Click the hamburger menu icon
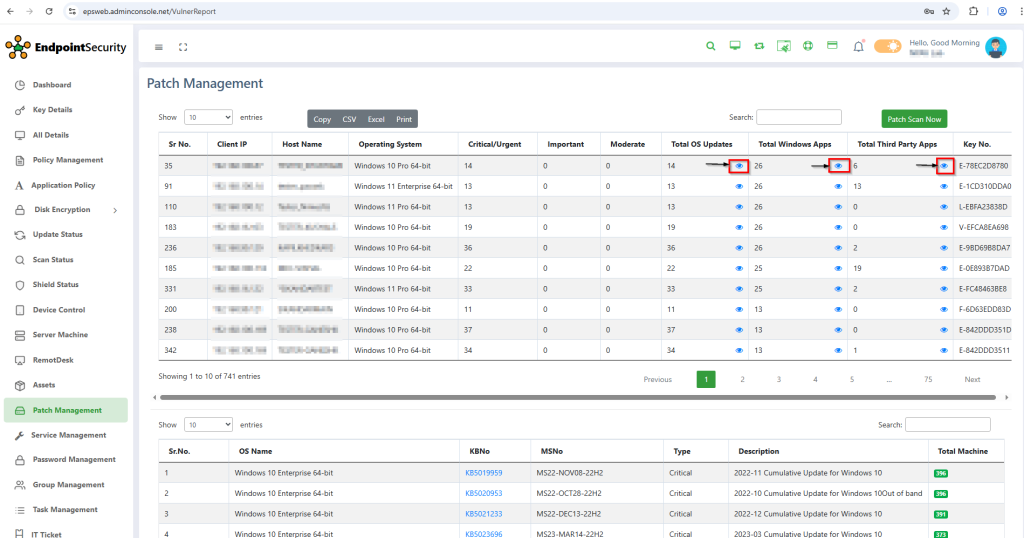 point(159,47)
